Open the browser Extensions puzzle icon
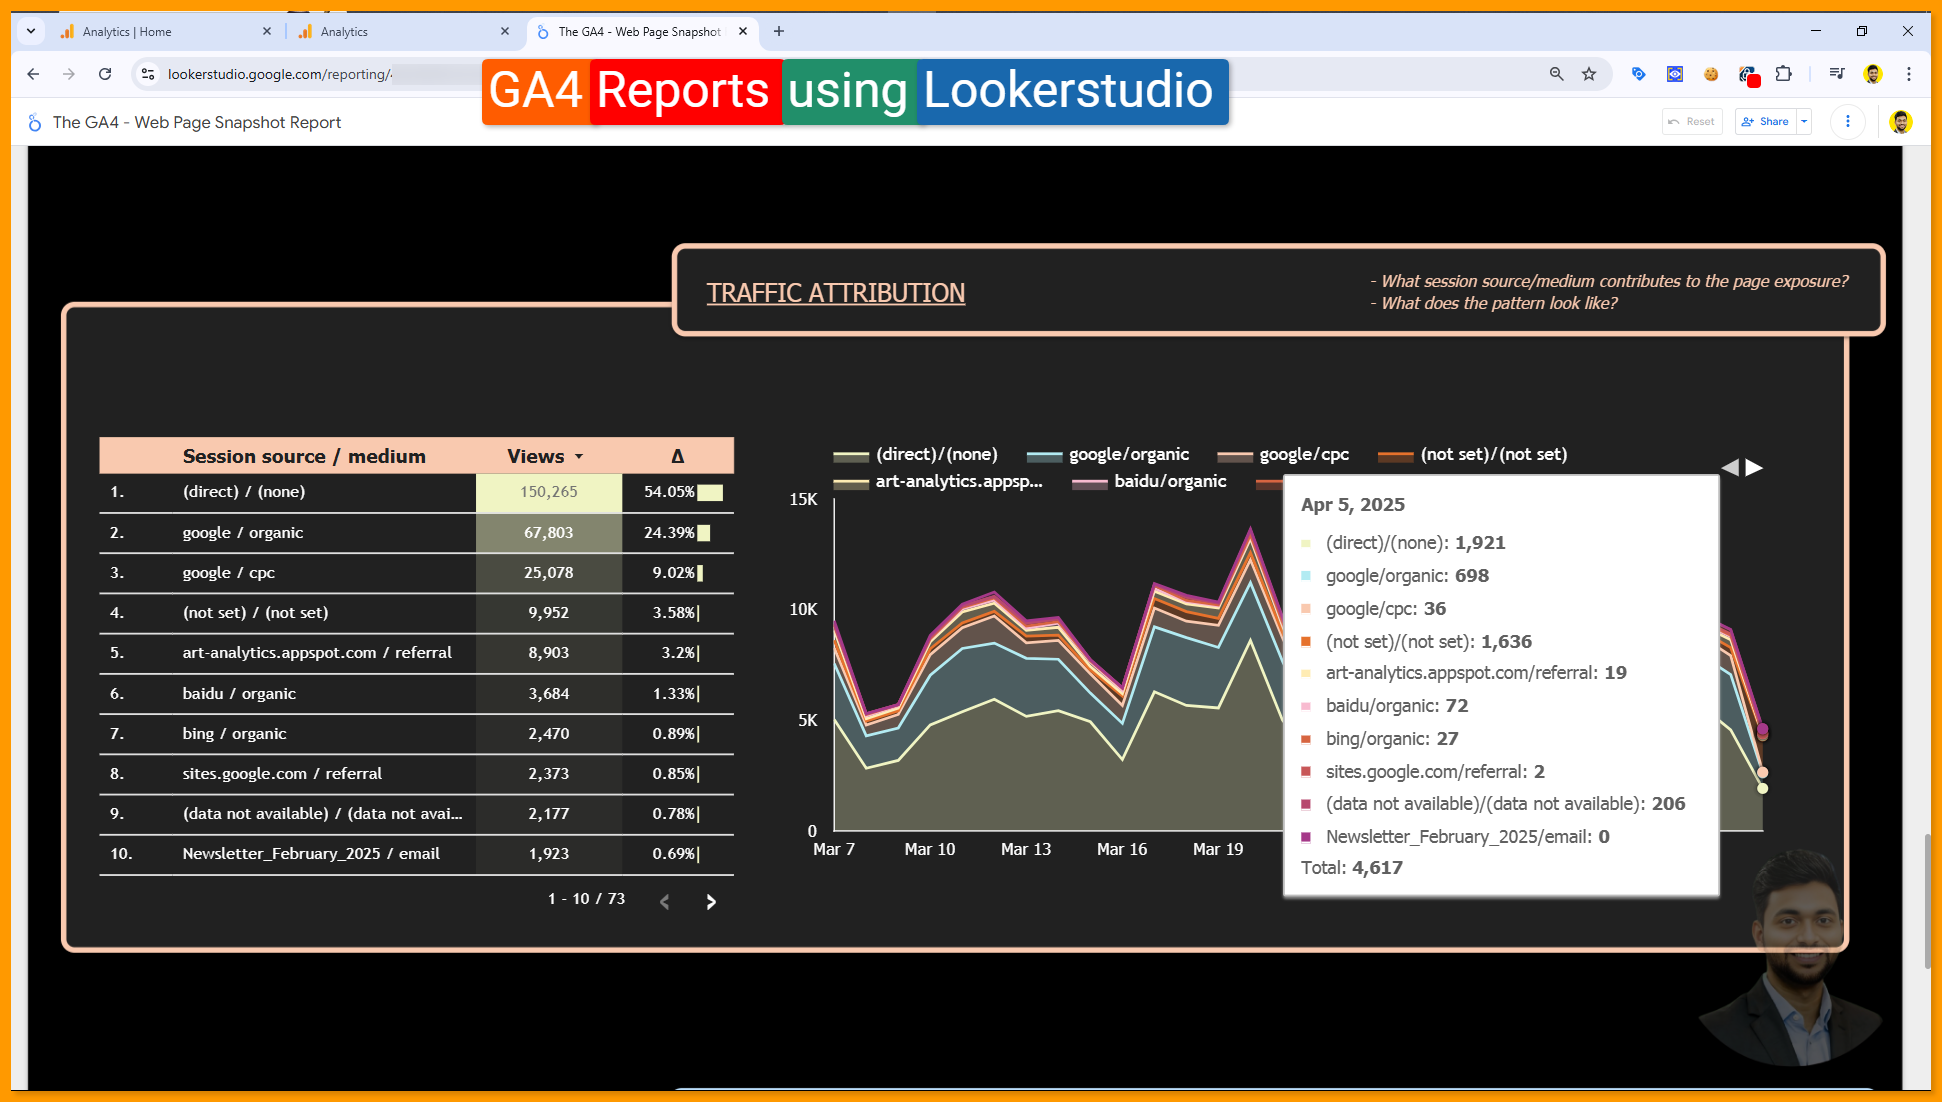The height and width of the screenshot is (1102, 1942). click(x=1783, y=74)
